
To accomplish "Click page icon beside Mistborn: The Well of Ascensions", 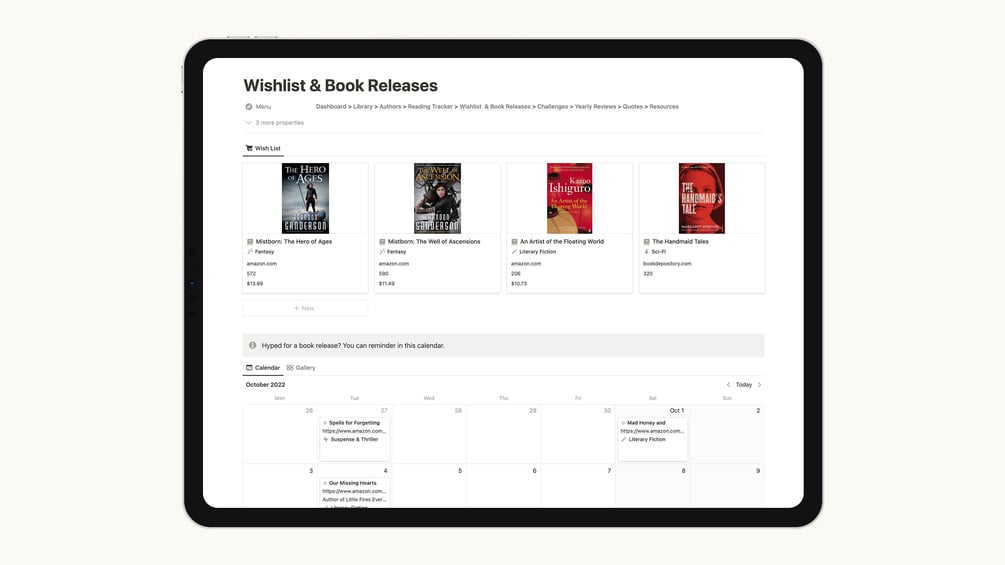I will pos(382,242).
